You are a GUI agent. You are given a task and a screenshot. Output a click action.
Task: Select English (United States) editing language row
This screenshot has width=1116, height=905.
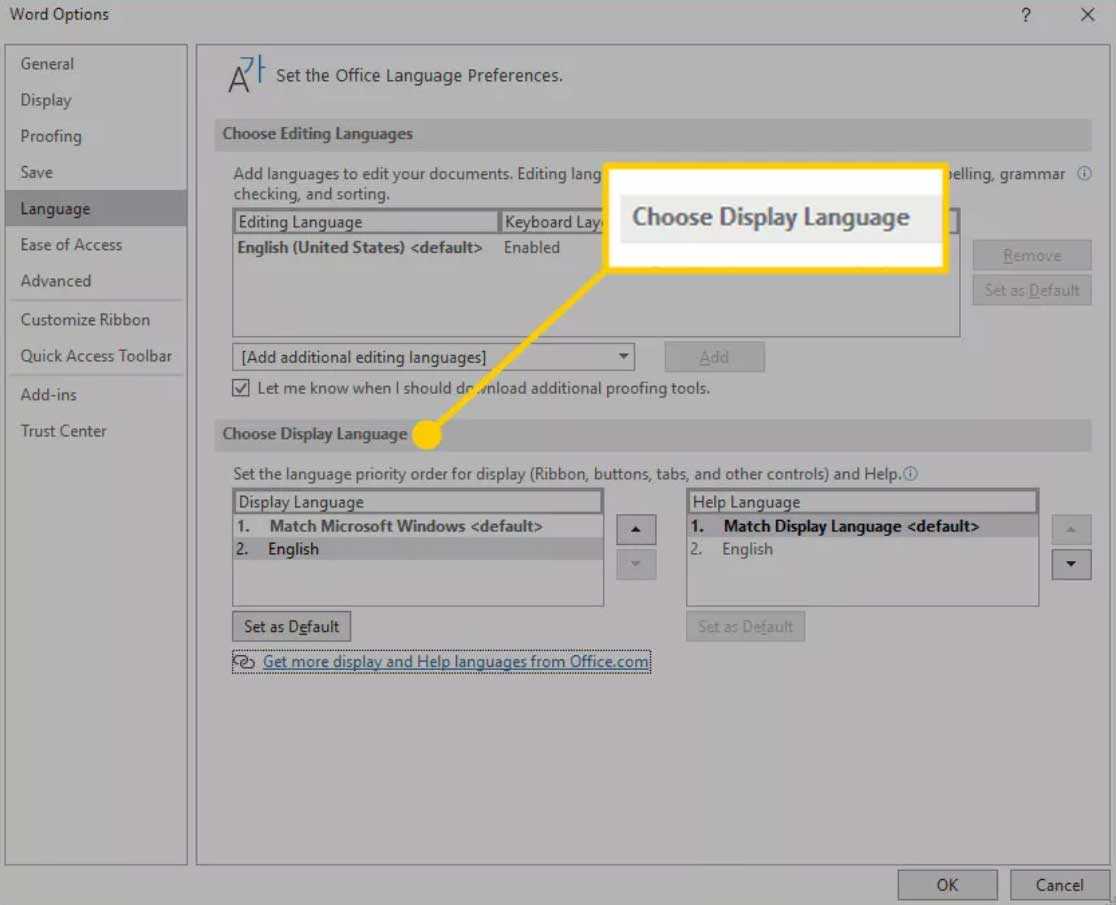[360, 247]
